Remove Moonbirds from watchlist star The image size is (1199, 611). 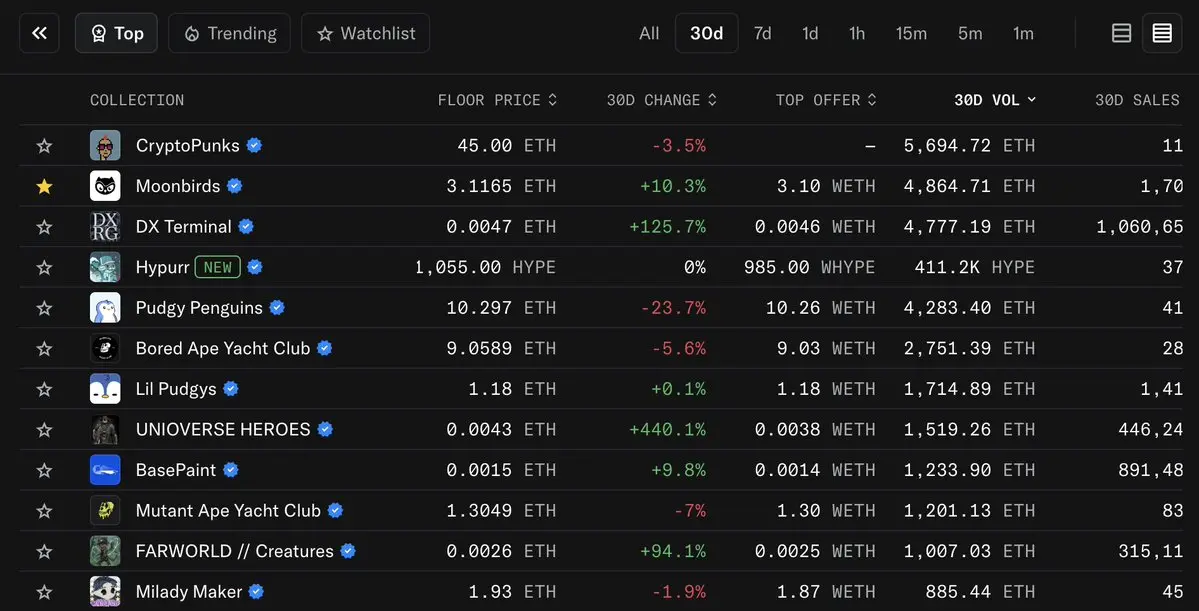click(44, 186)
